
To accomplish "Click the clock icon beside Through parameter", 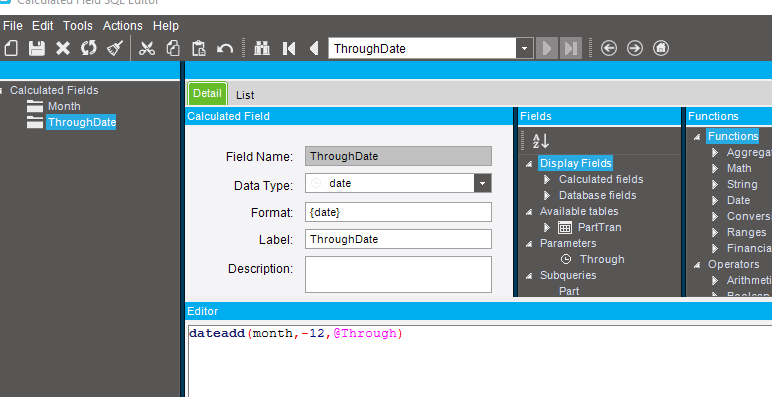I will pos(566,259).
